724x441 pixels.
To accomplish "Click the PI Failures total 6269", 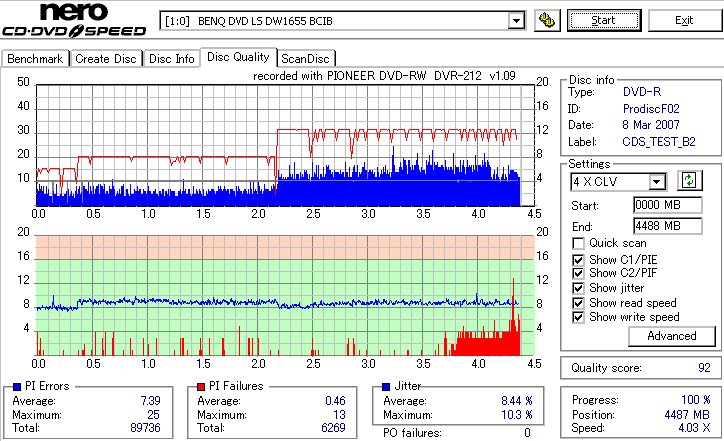I will coord(333,428).
